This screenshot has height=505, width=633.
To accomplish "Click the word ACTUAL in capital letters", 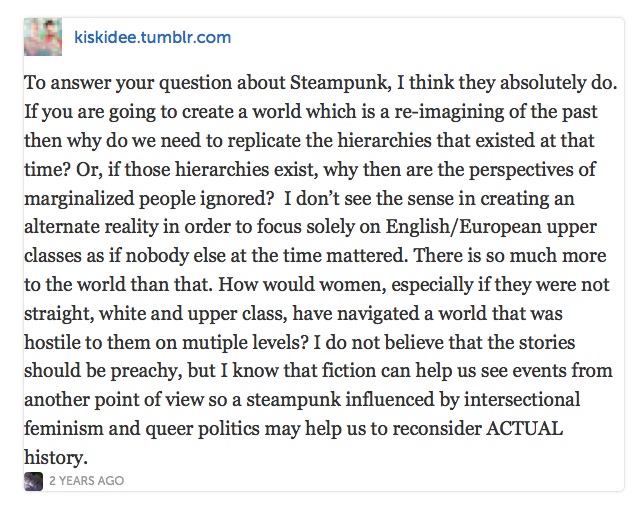I will [x=524, y=428].
